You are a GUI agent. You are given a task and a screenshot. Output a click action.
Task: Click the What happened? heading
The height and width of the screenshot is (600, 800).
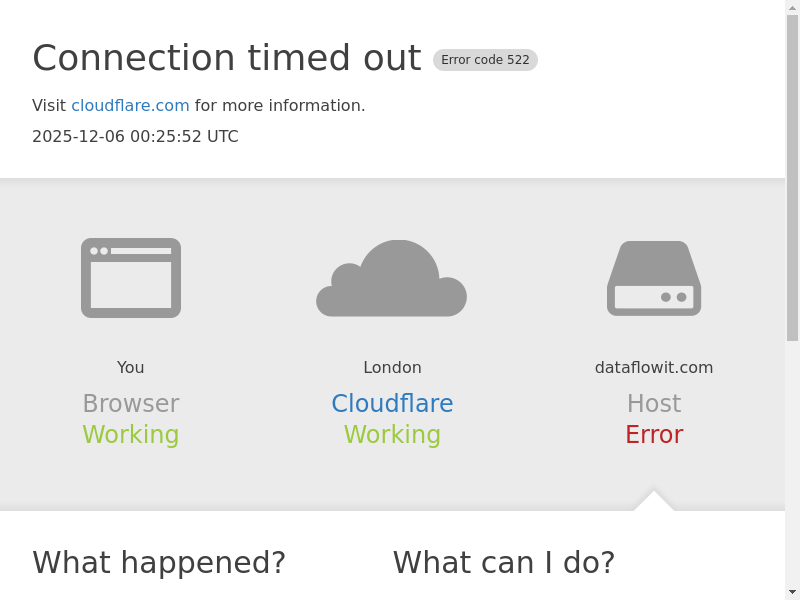[x=159, y=563]
